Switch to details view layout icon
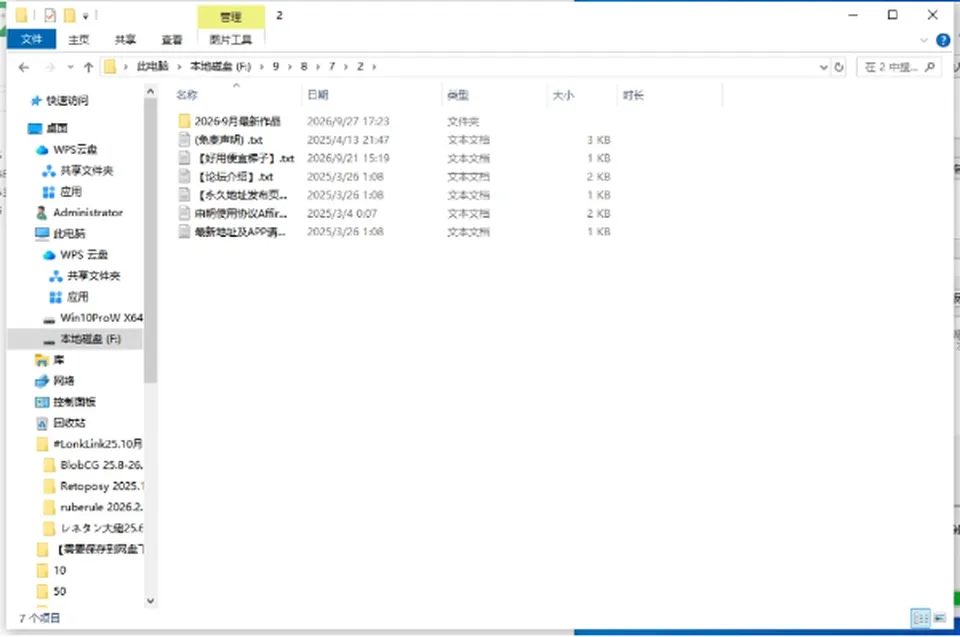This screenshot has width=960, height=637. tap(920, 618)
